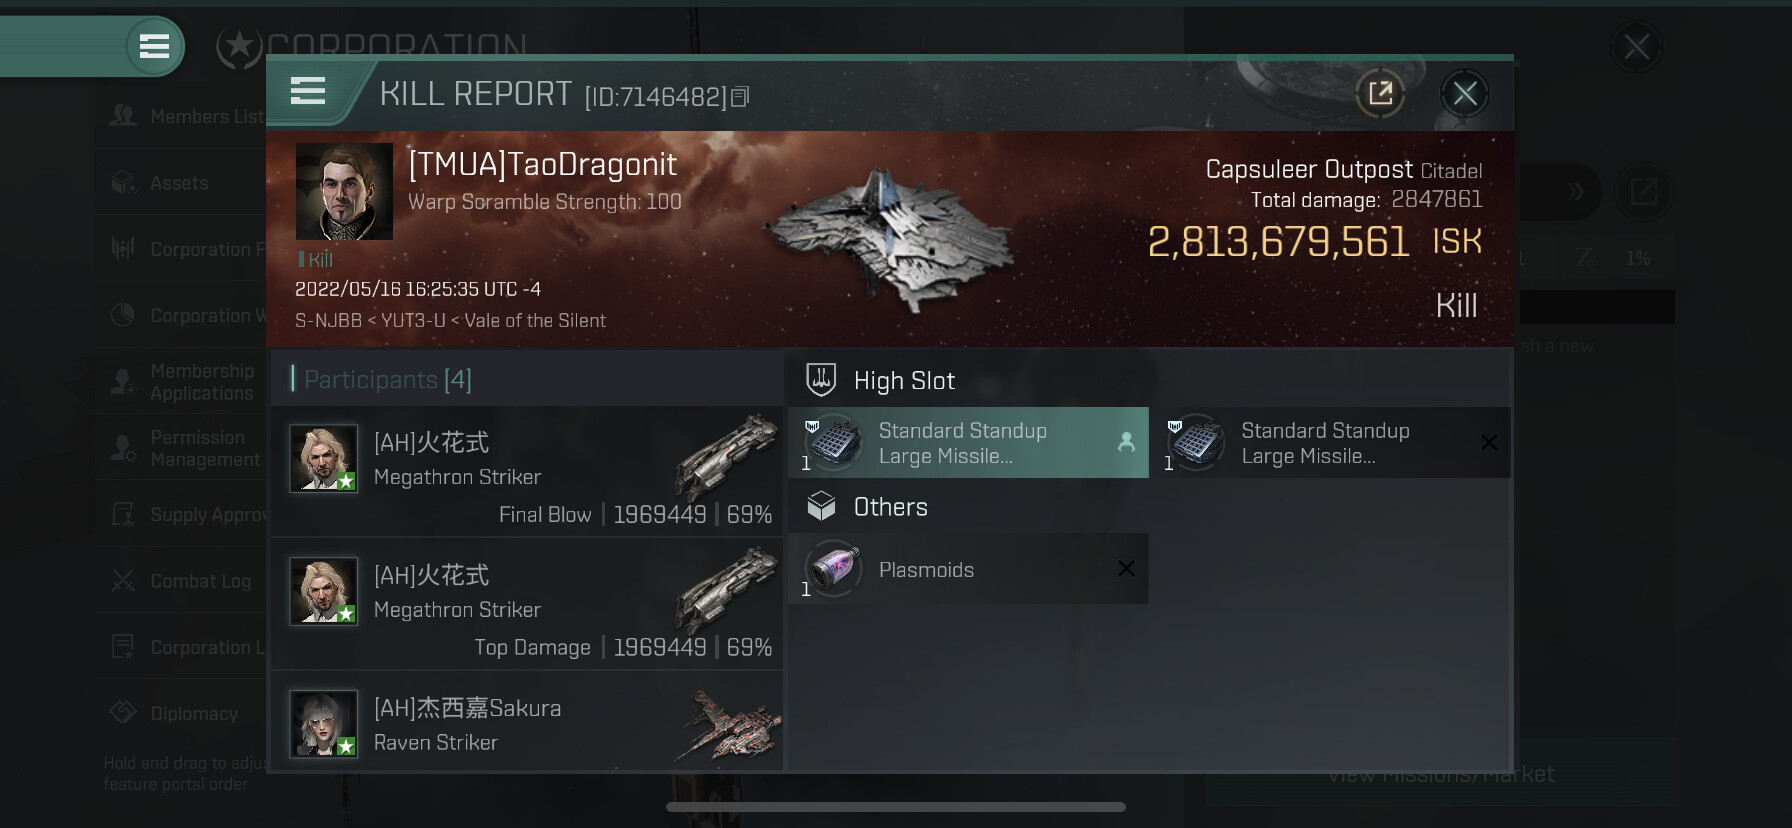Close the Kill Report window

[1465, 94]
